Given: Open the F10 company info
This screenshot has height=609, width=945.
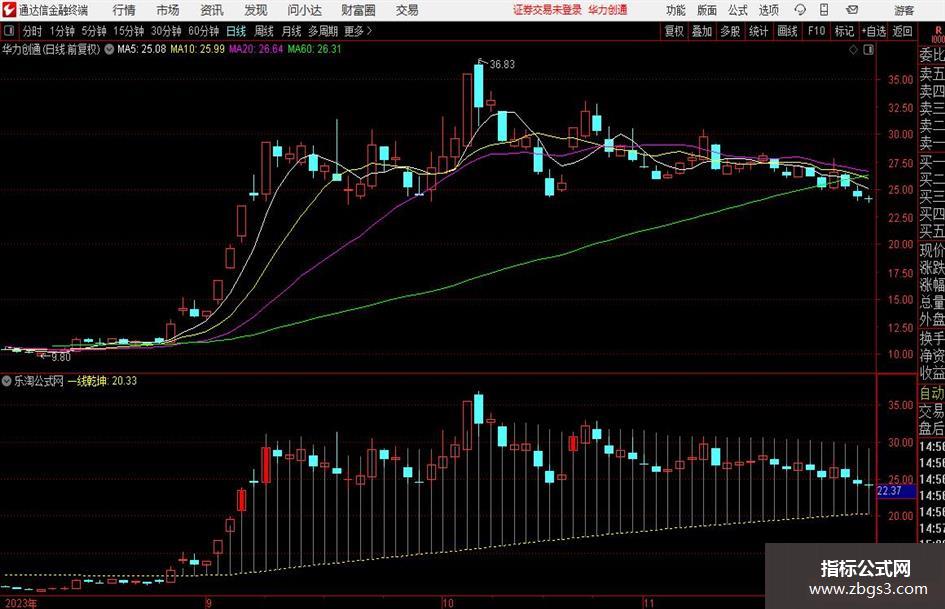Looking at the screenshot, I should pyautogui.click(x=816, y=31).
